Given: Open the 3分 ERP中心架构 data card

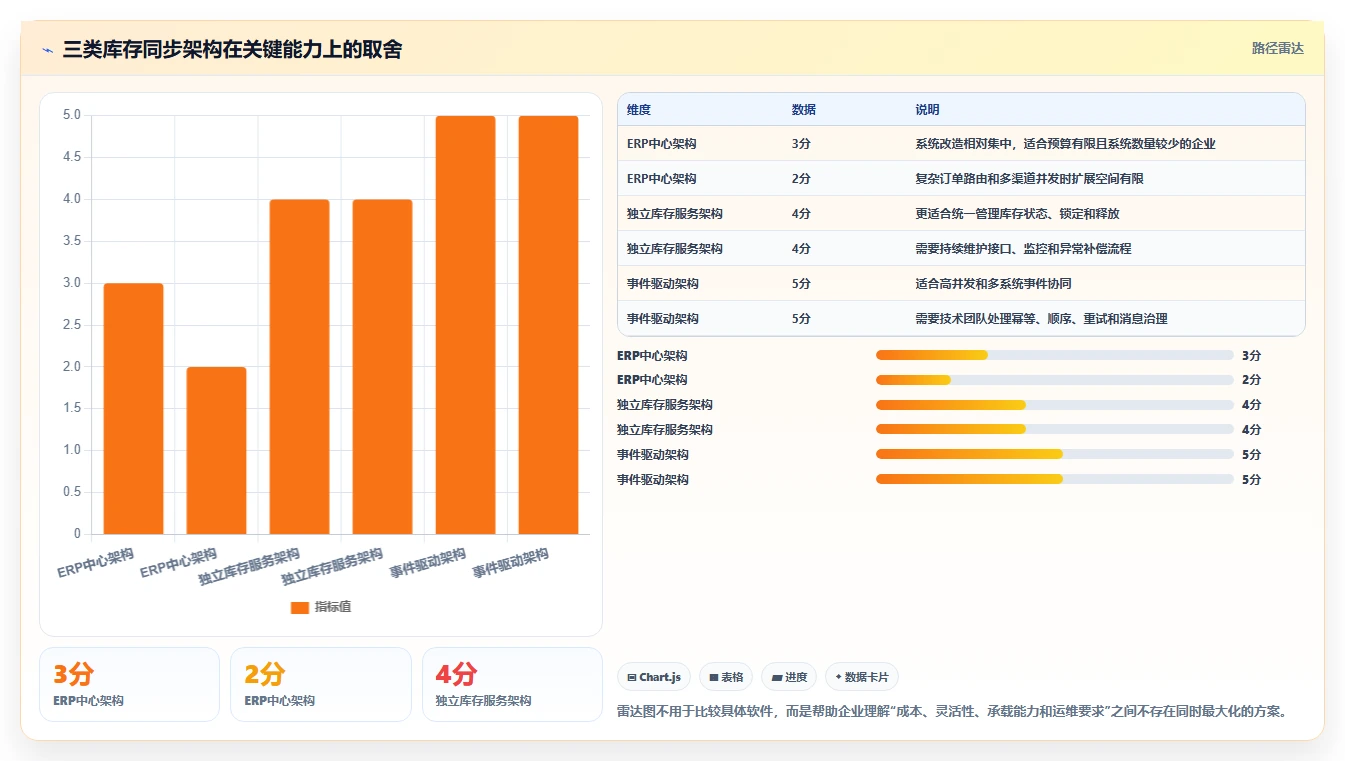Looking at the screenshot, I should pyautogui.click(x=129, y=684).
